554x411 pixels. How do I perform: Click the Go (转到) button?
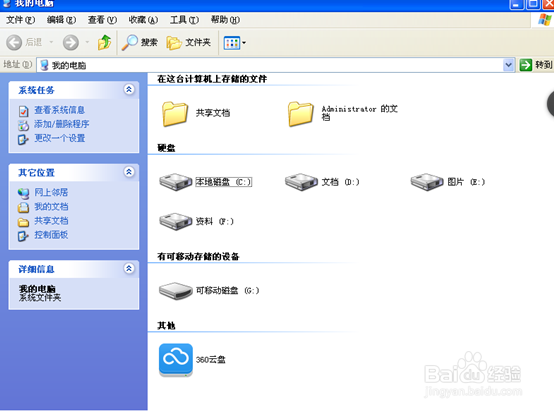click(x=536, y=65)
